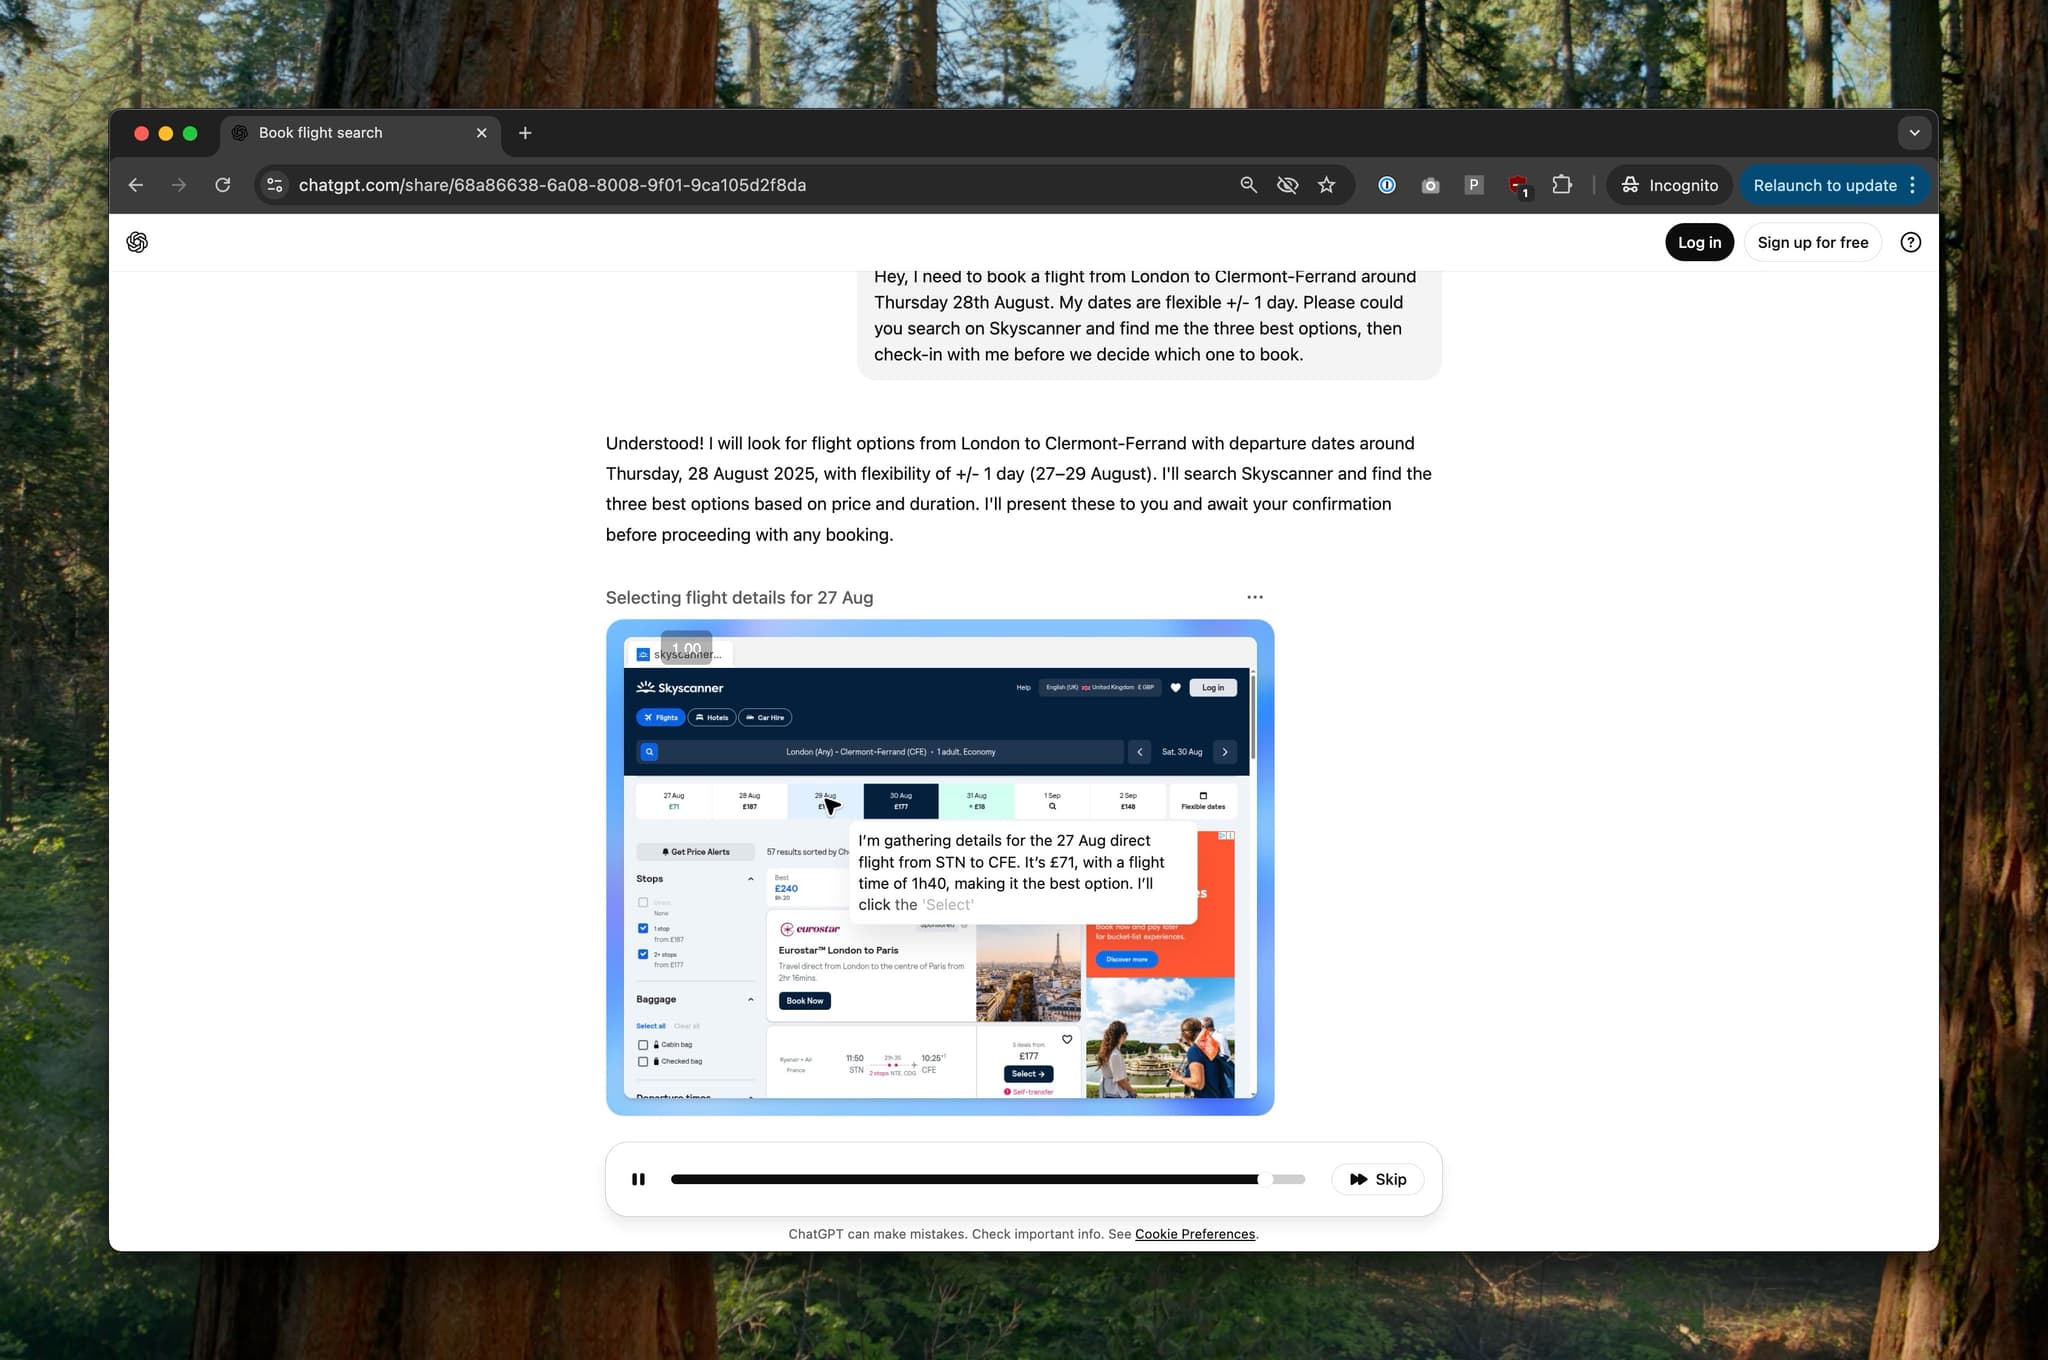2048x1360 pixels.
Task: Bookmark this page with the star icon
Action: (x=1326, y=185)
